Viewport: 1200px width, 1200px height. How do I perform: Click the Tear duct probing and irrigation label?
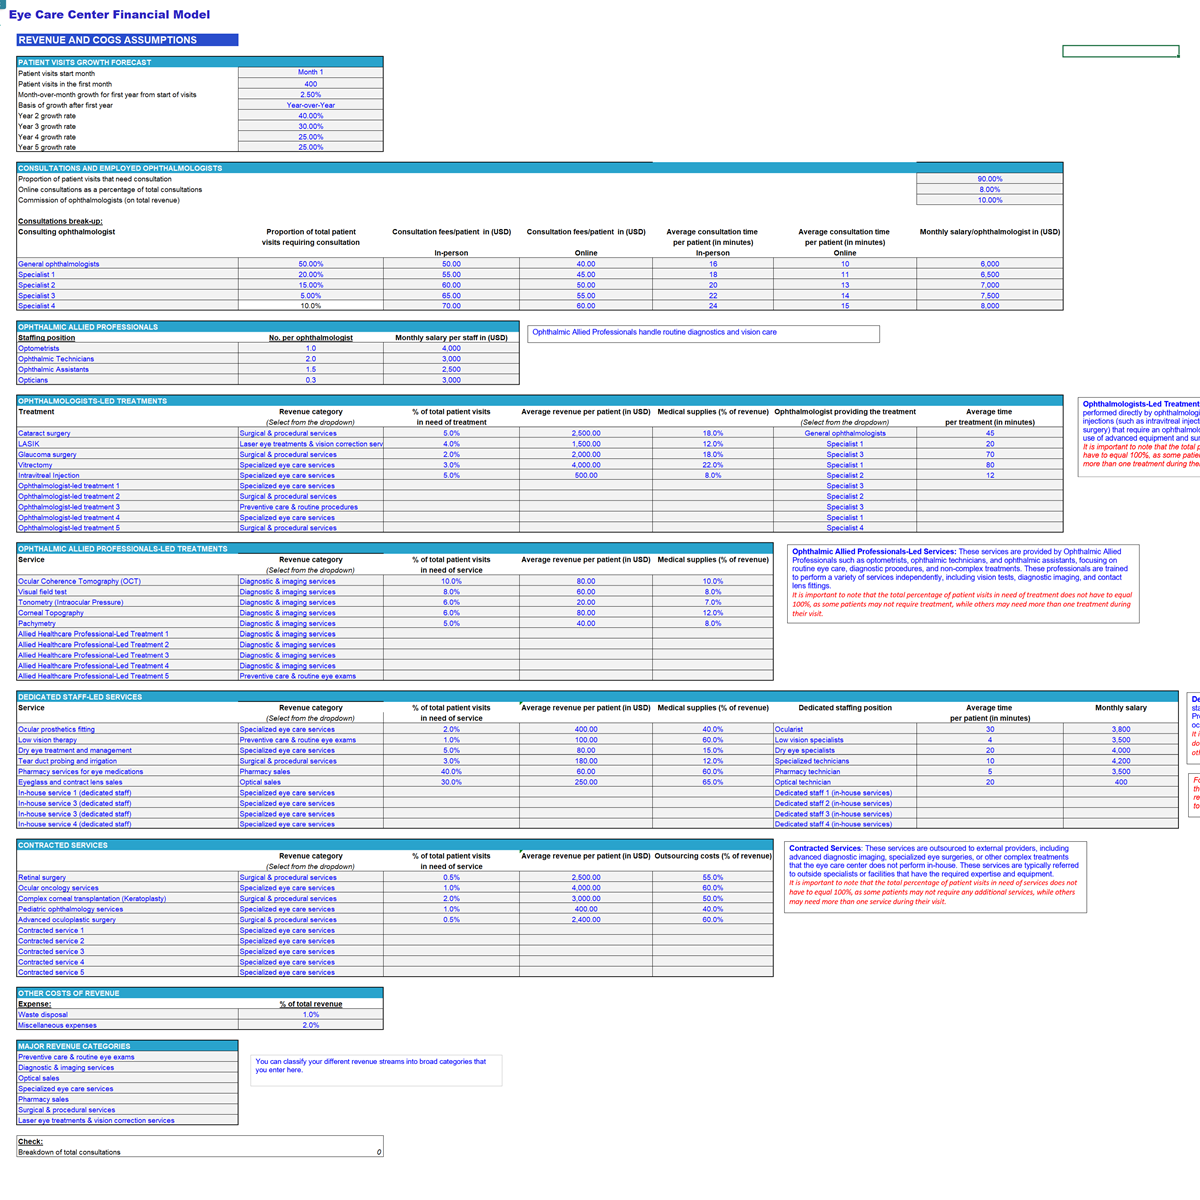[x=67, y=761]
